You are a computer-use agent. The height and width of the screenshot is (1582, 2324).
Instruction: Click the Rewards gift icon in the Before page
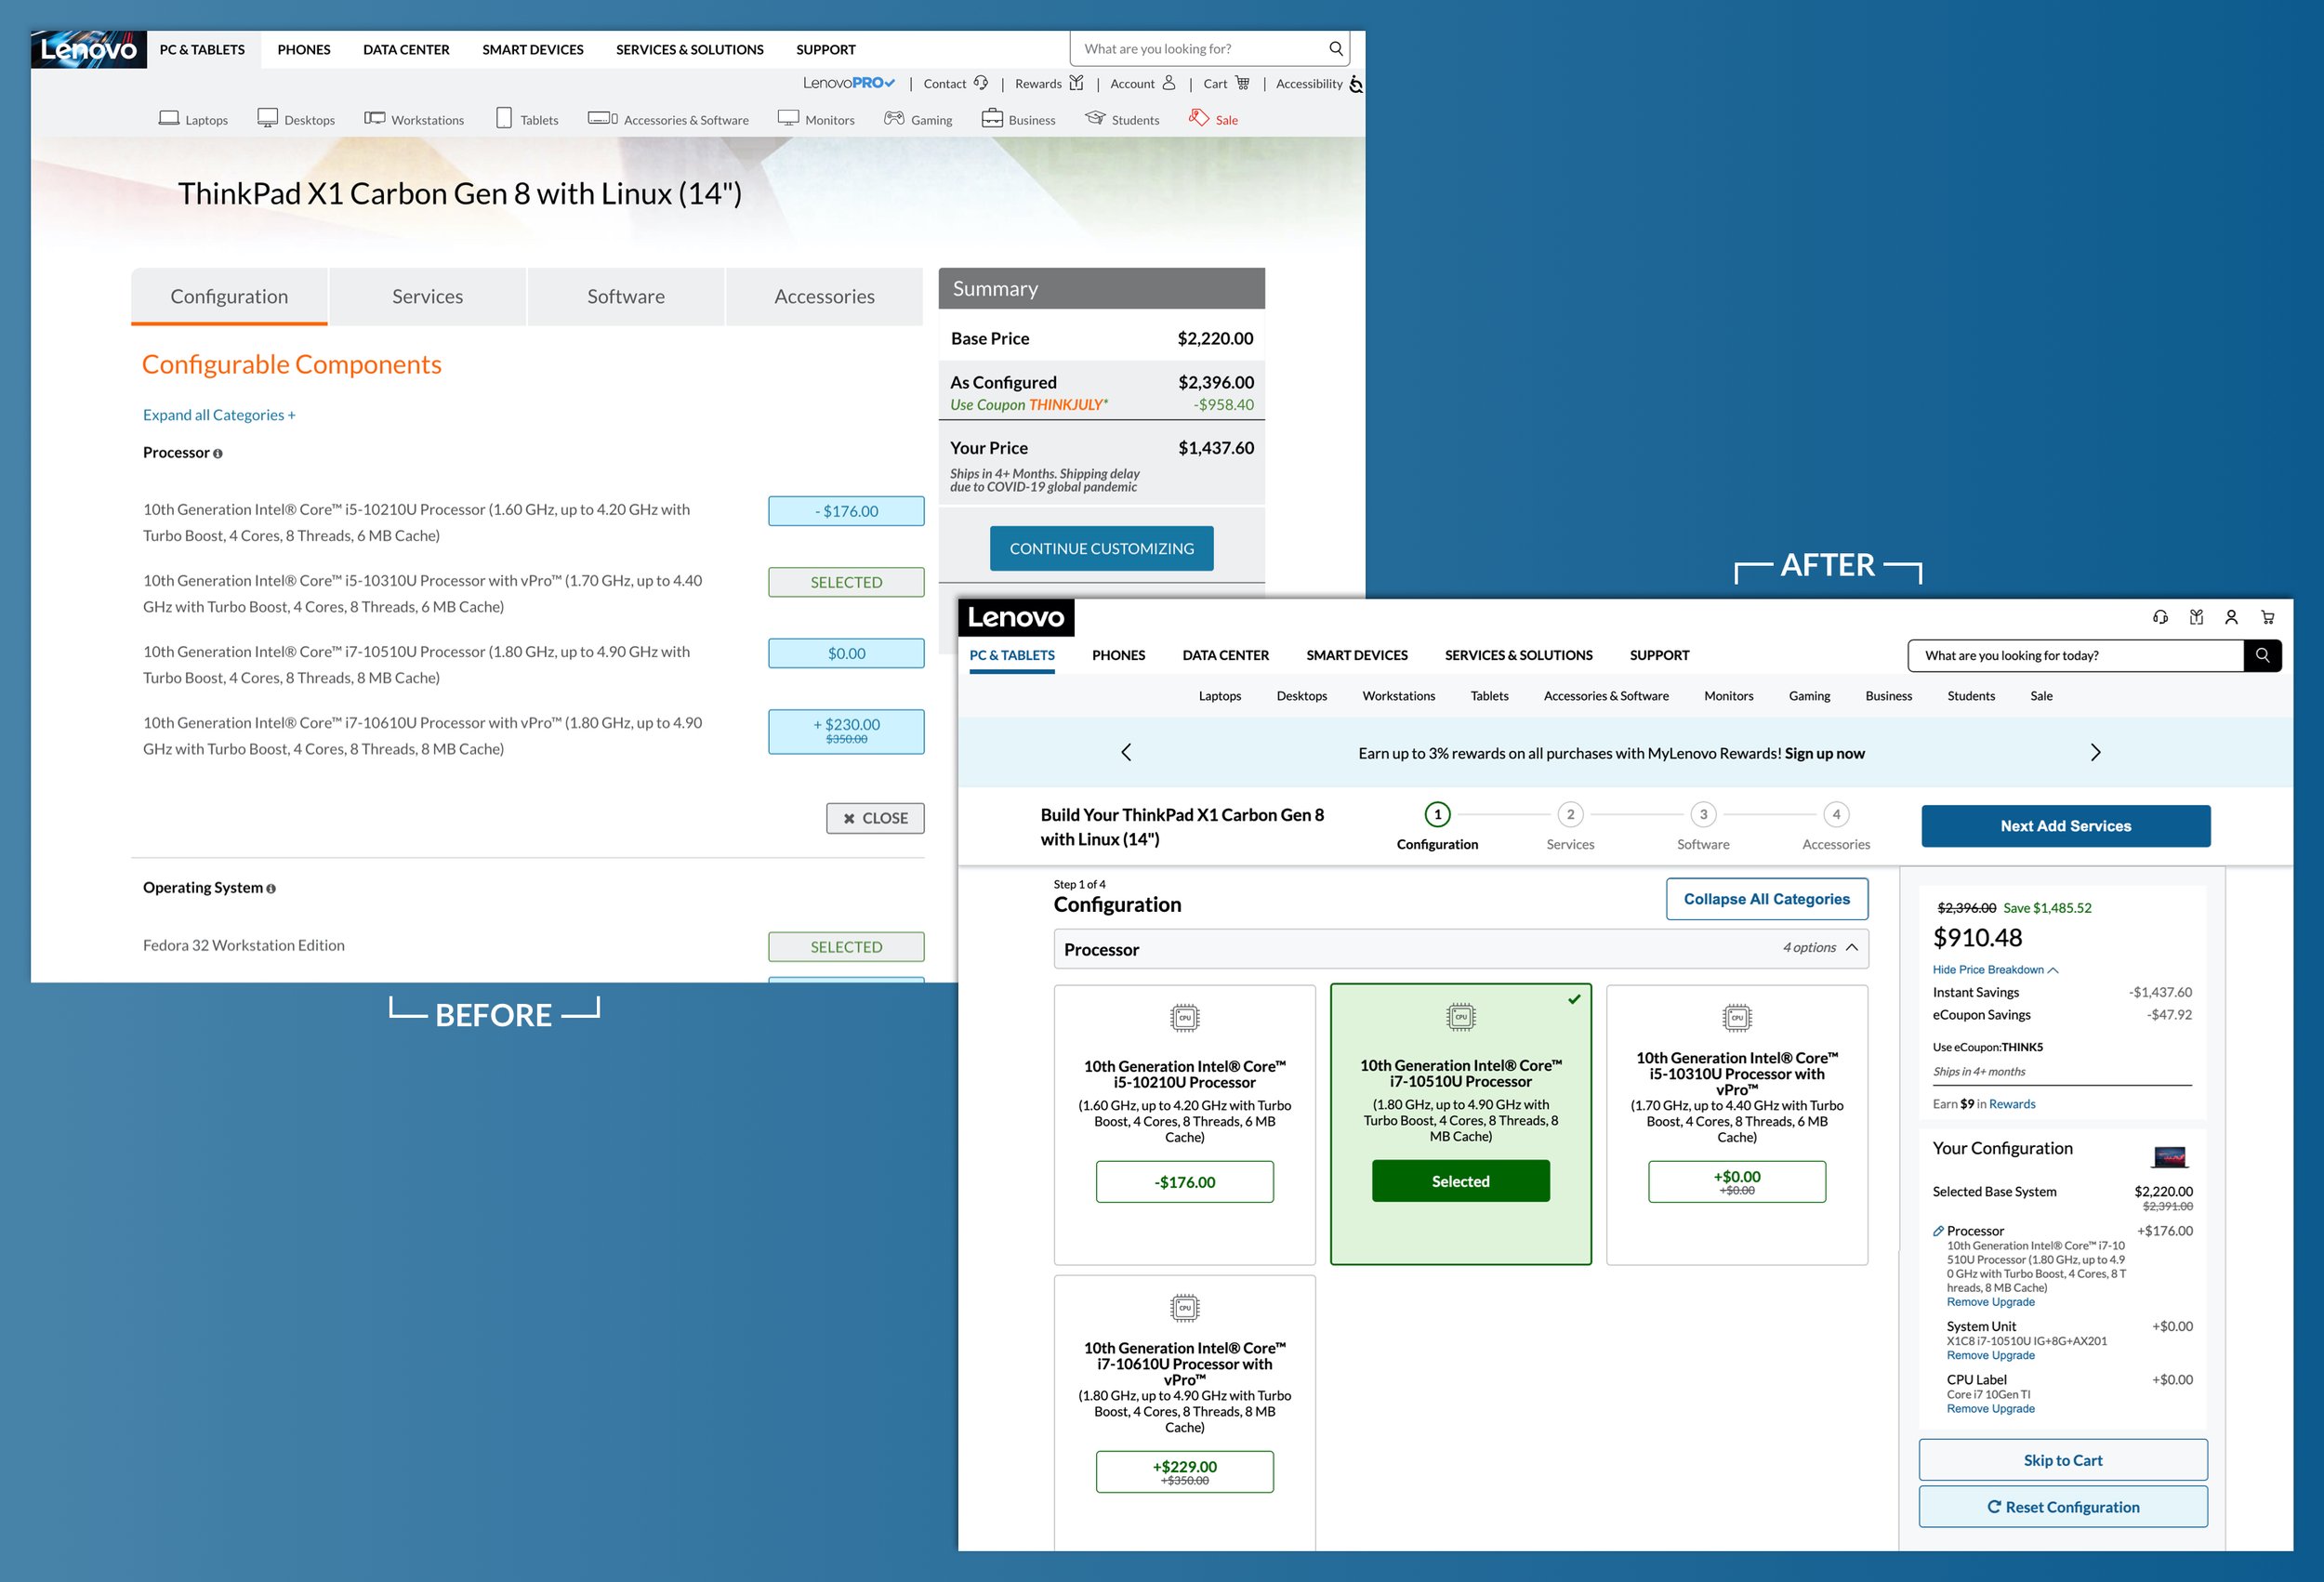(1076, 83)
